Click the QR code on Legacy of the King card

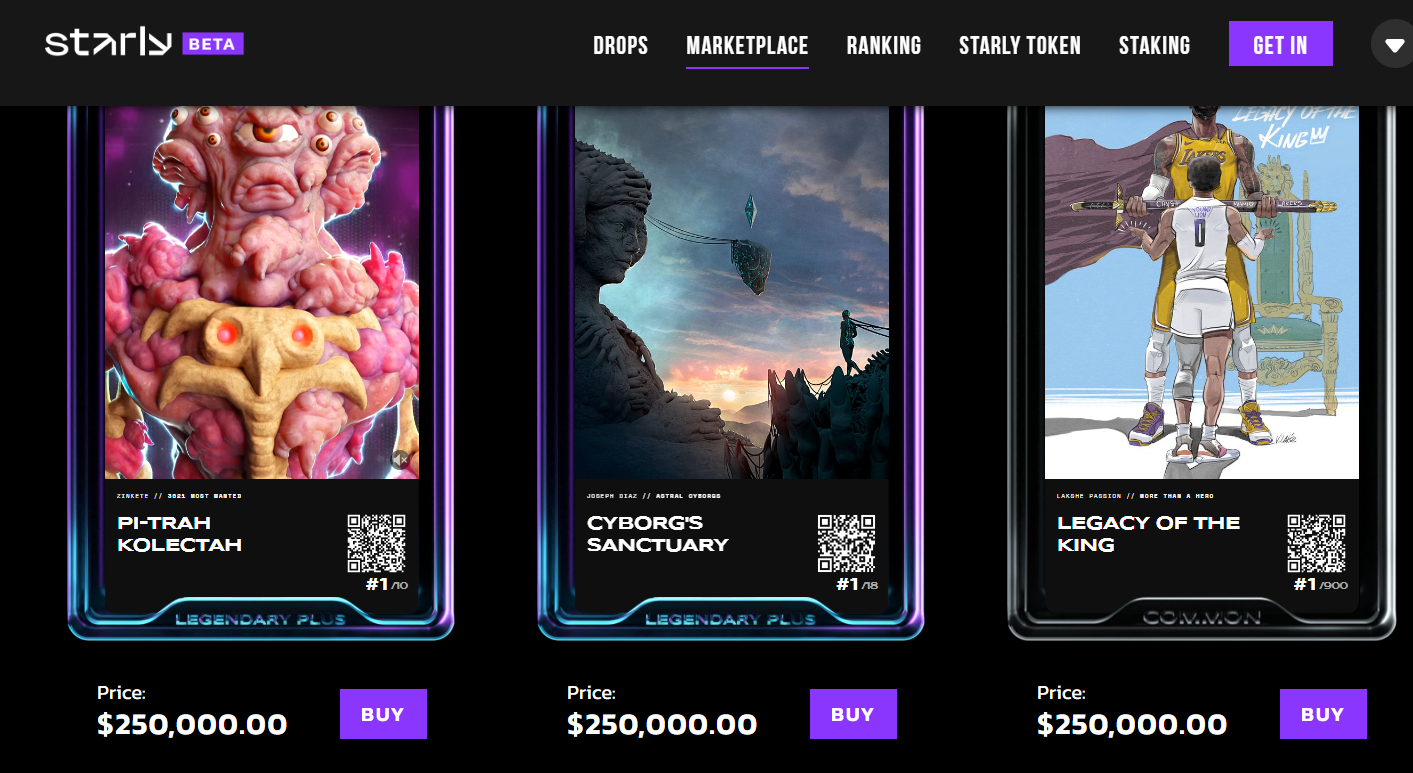pyautogui.click(x=1316, y=543)
